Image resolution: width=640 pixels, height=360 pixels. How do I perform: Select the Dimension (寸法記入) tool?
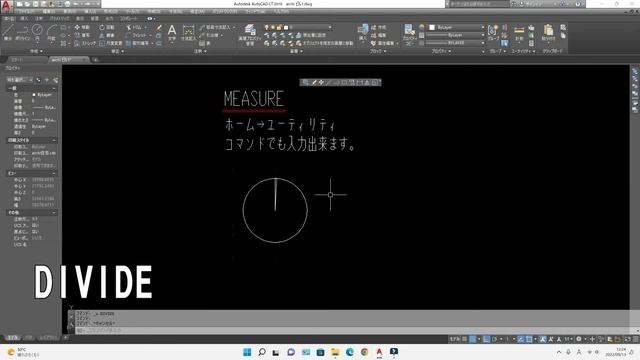coord(188,33)
